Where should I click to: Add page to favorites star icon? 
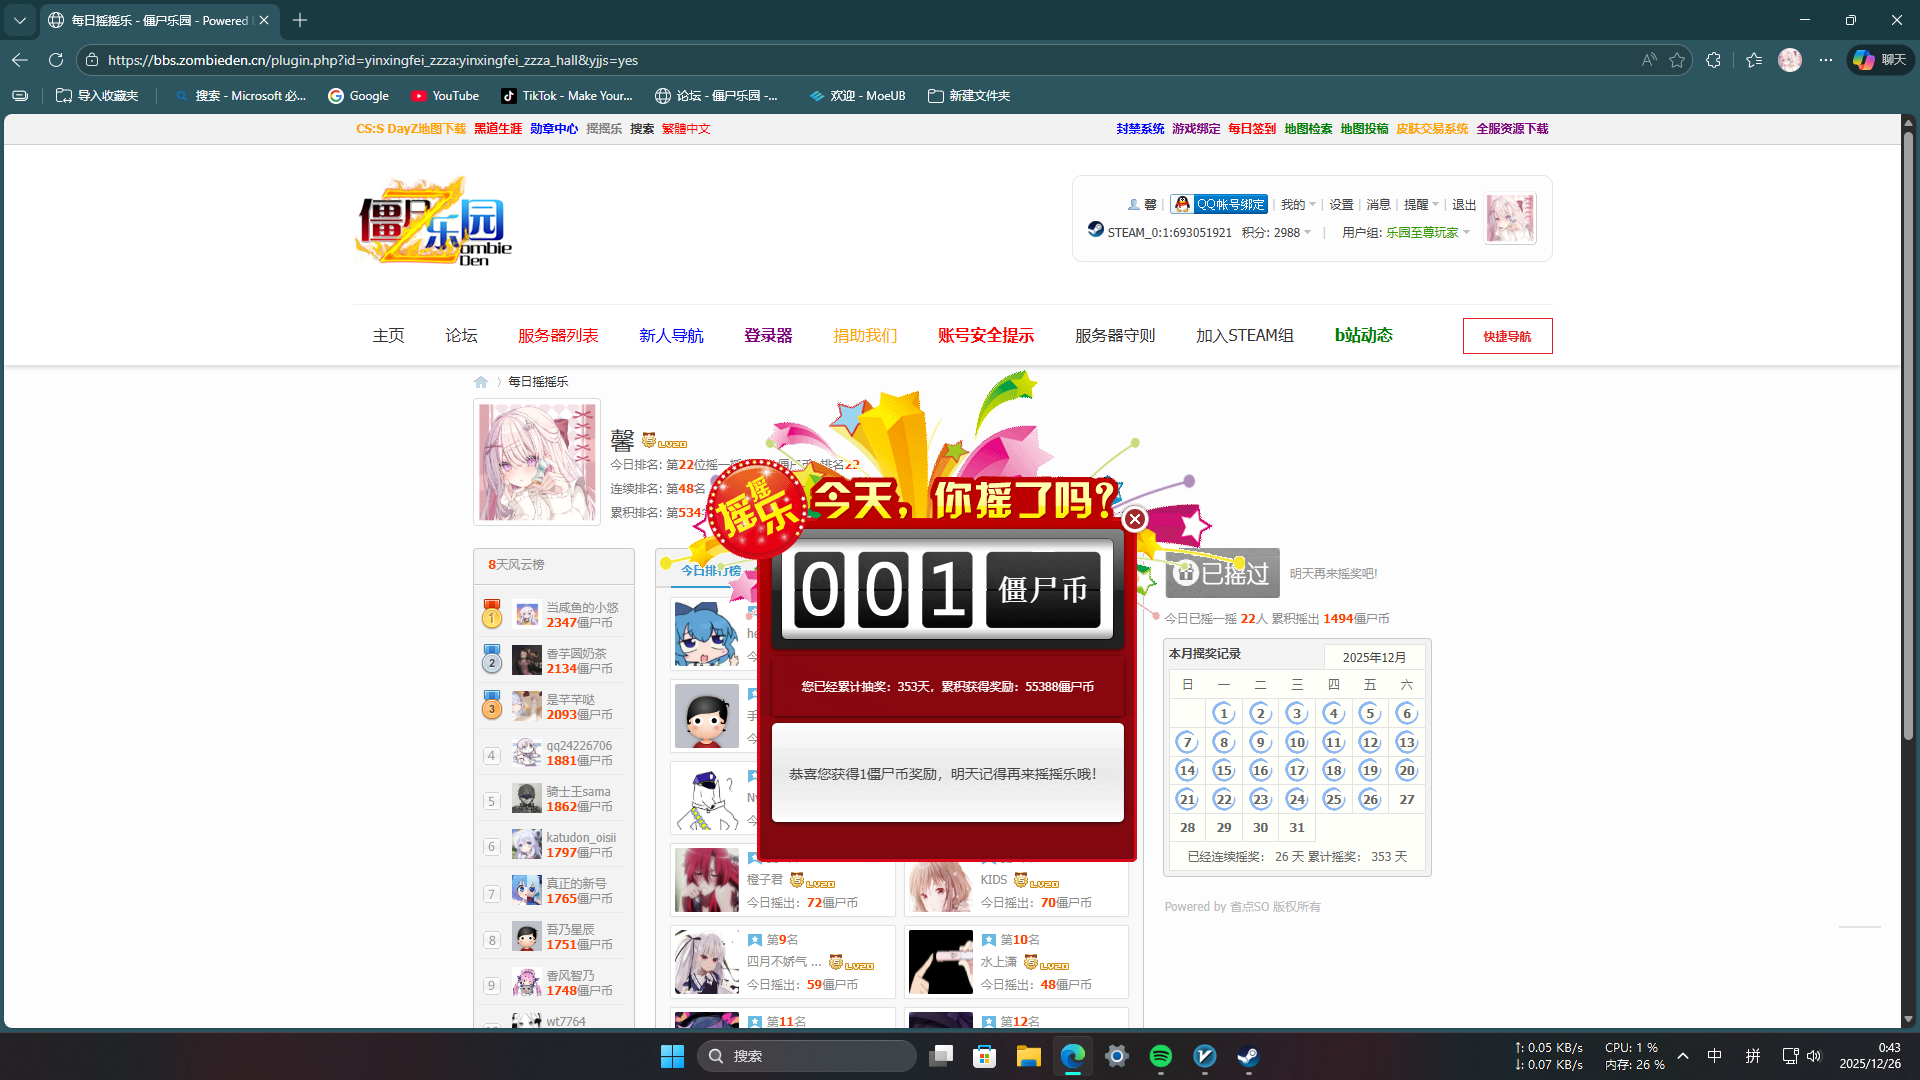click(x=1677, y=60)
